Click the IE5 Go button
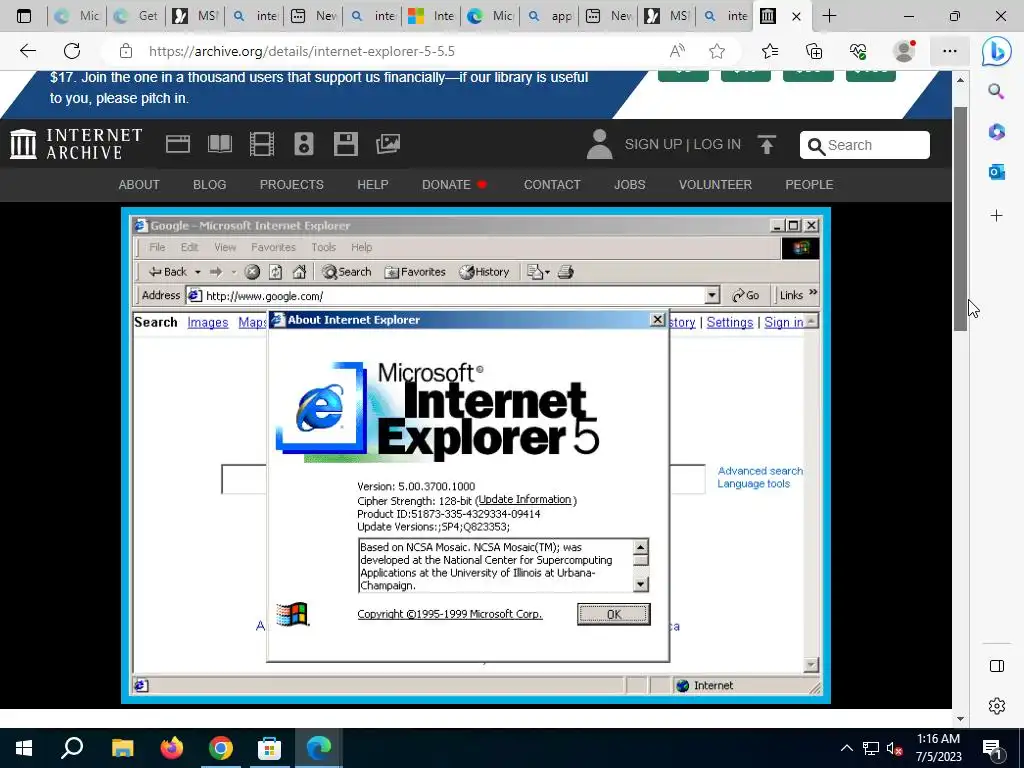Image resolution: width=1024 pixels, height=768 pixels. coord(746,296)
